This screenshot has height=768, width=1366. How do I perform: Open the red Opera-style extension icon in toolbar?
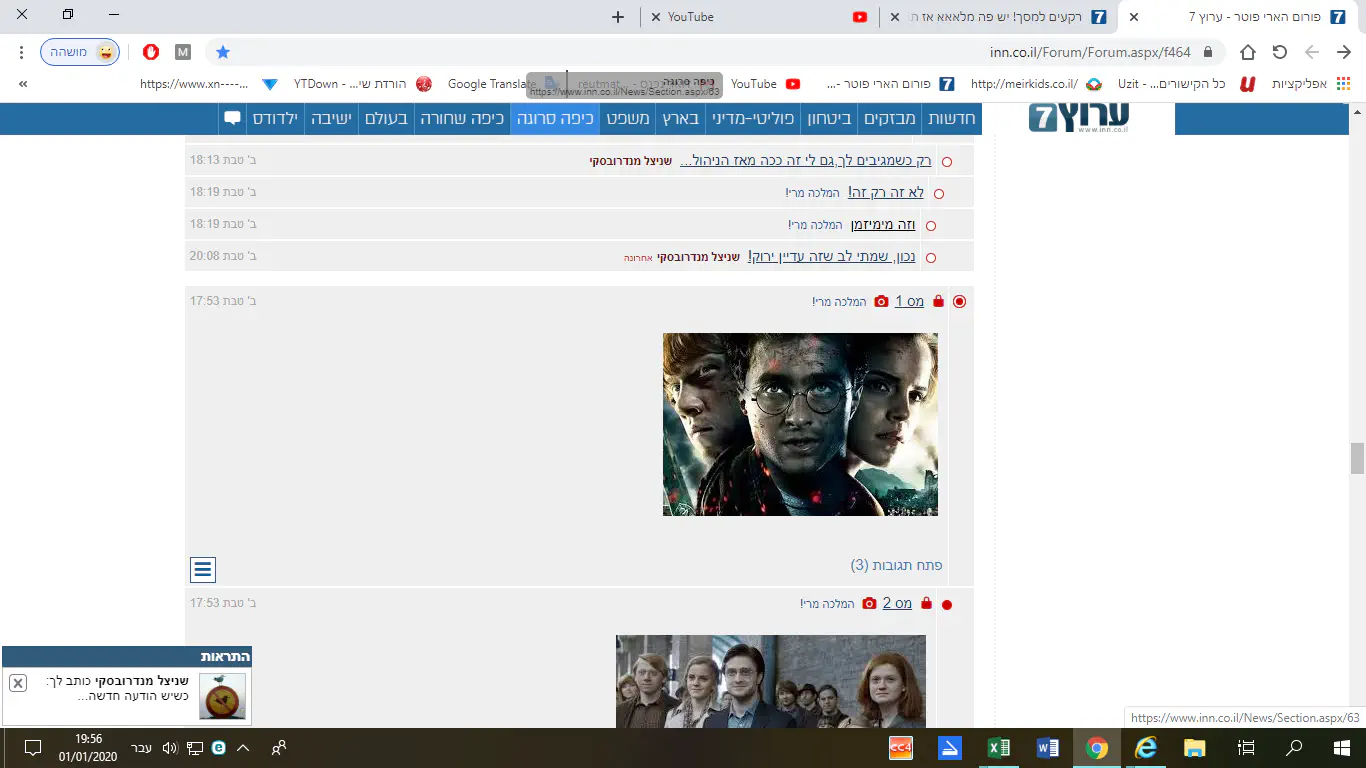pos(151,52)
